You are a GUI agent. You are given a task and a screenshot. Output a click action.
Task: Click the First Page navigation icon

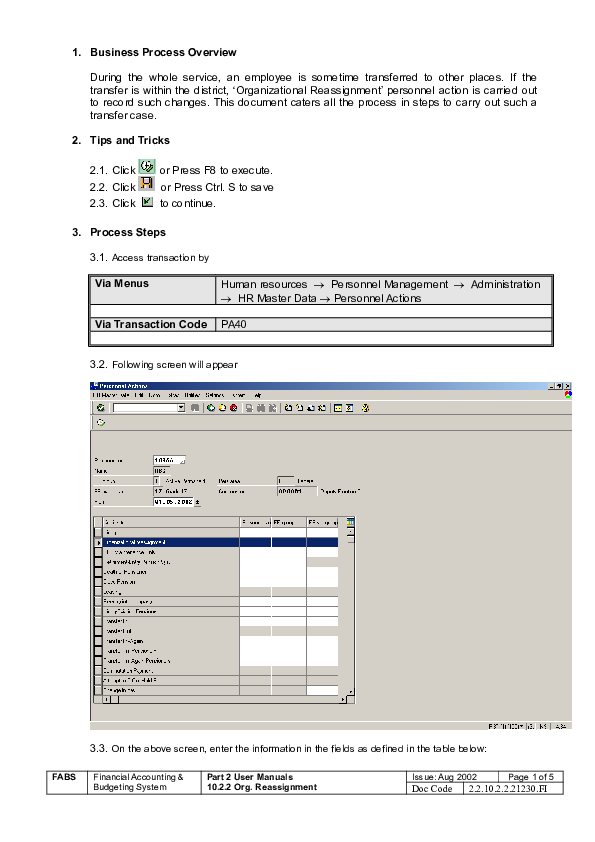[x=288, y=408]
